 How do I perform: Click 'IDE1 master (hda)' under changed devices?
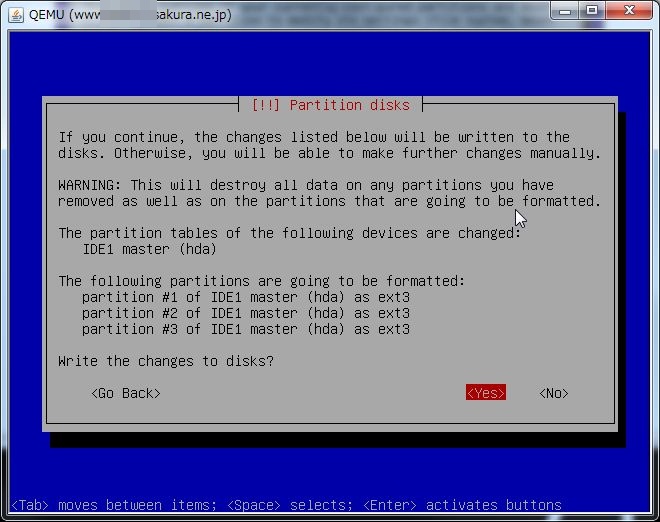click(x=149, y=249)
